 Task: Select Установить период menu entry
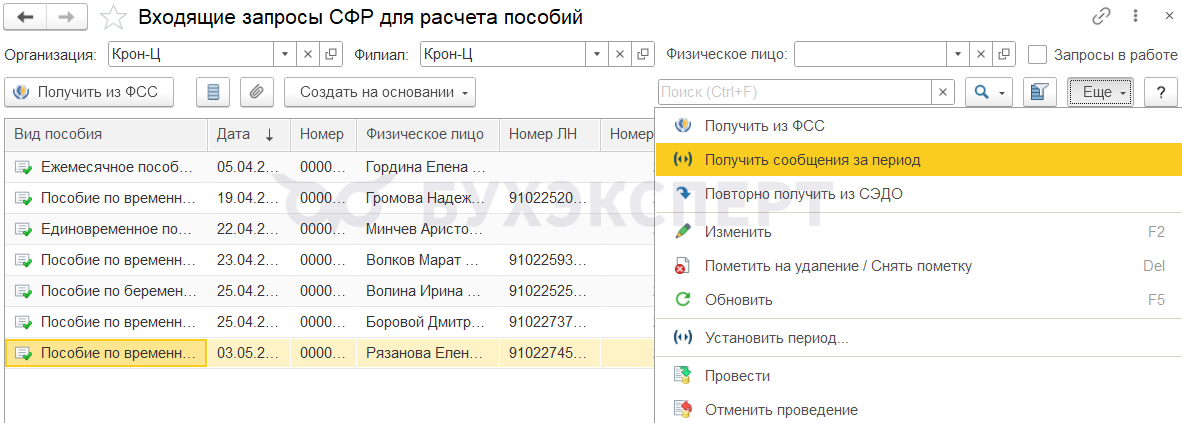pyautogui.click(x=776, y=338)
